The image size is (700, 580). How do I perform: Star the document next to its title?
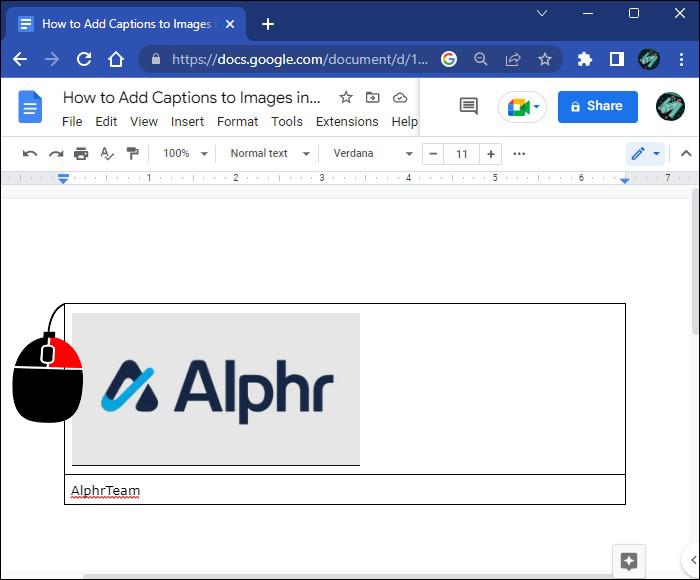(346, 97)
